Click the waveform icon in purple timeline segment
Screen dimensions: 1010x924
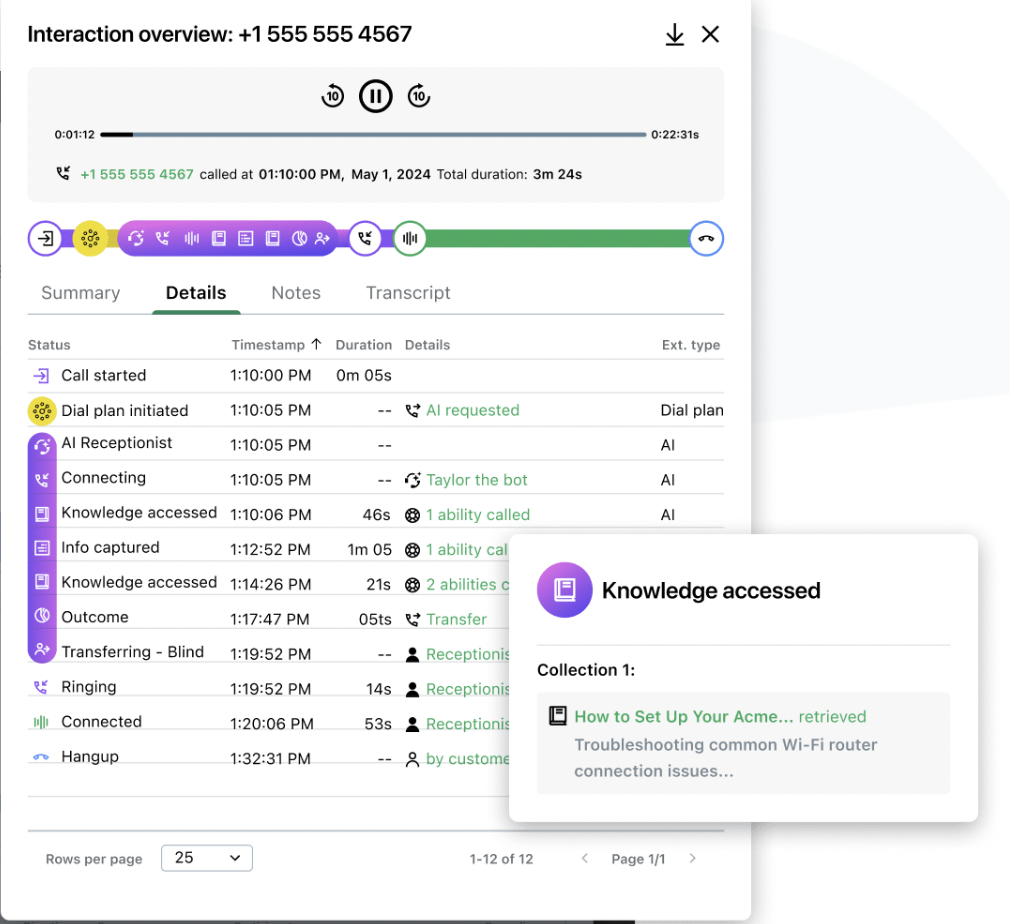[191, 238]
